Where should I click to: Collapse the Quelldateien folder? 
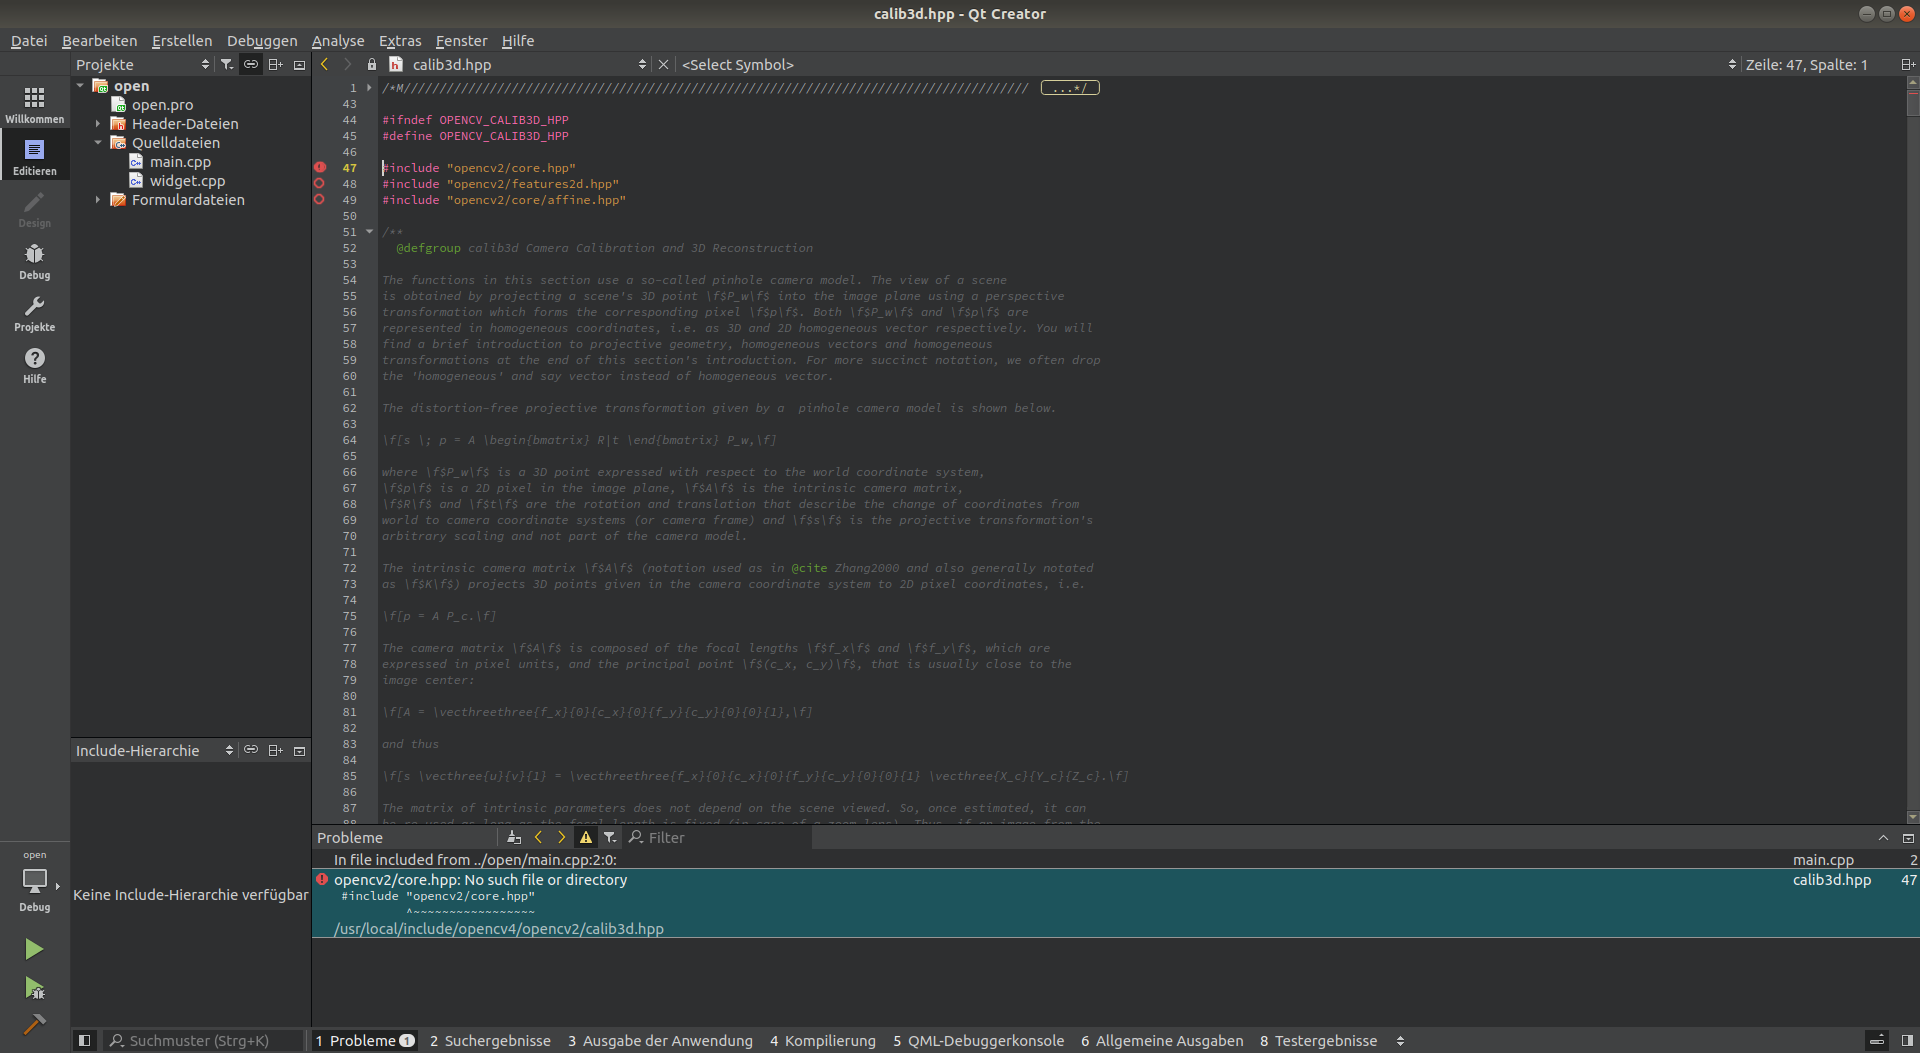[x=98, y=143]
